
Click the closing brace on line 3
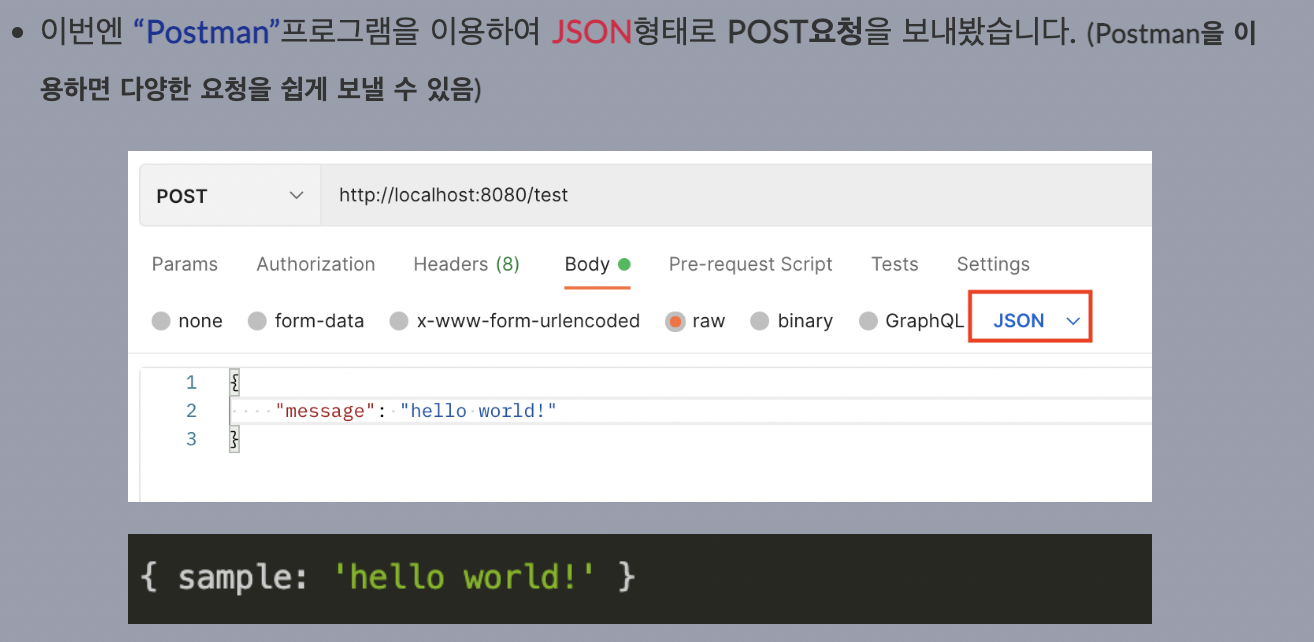tap(235, 439)
